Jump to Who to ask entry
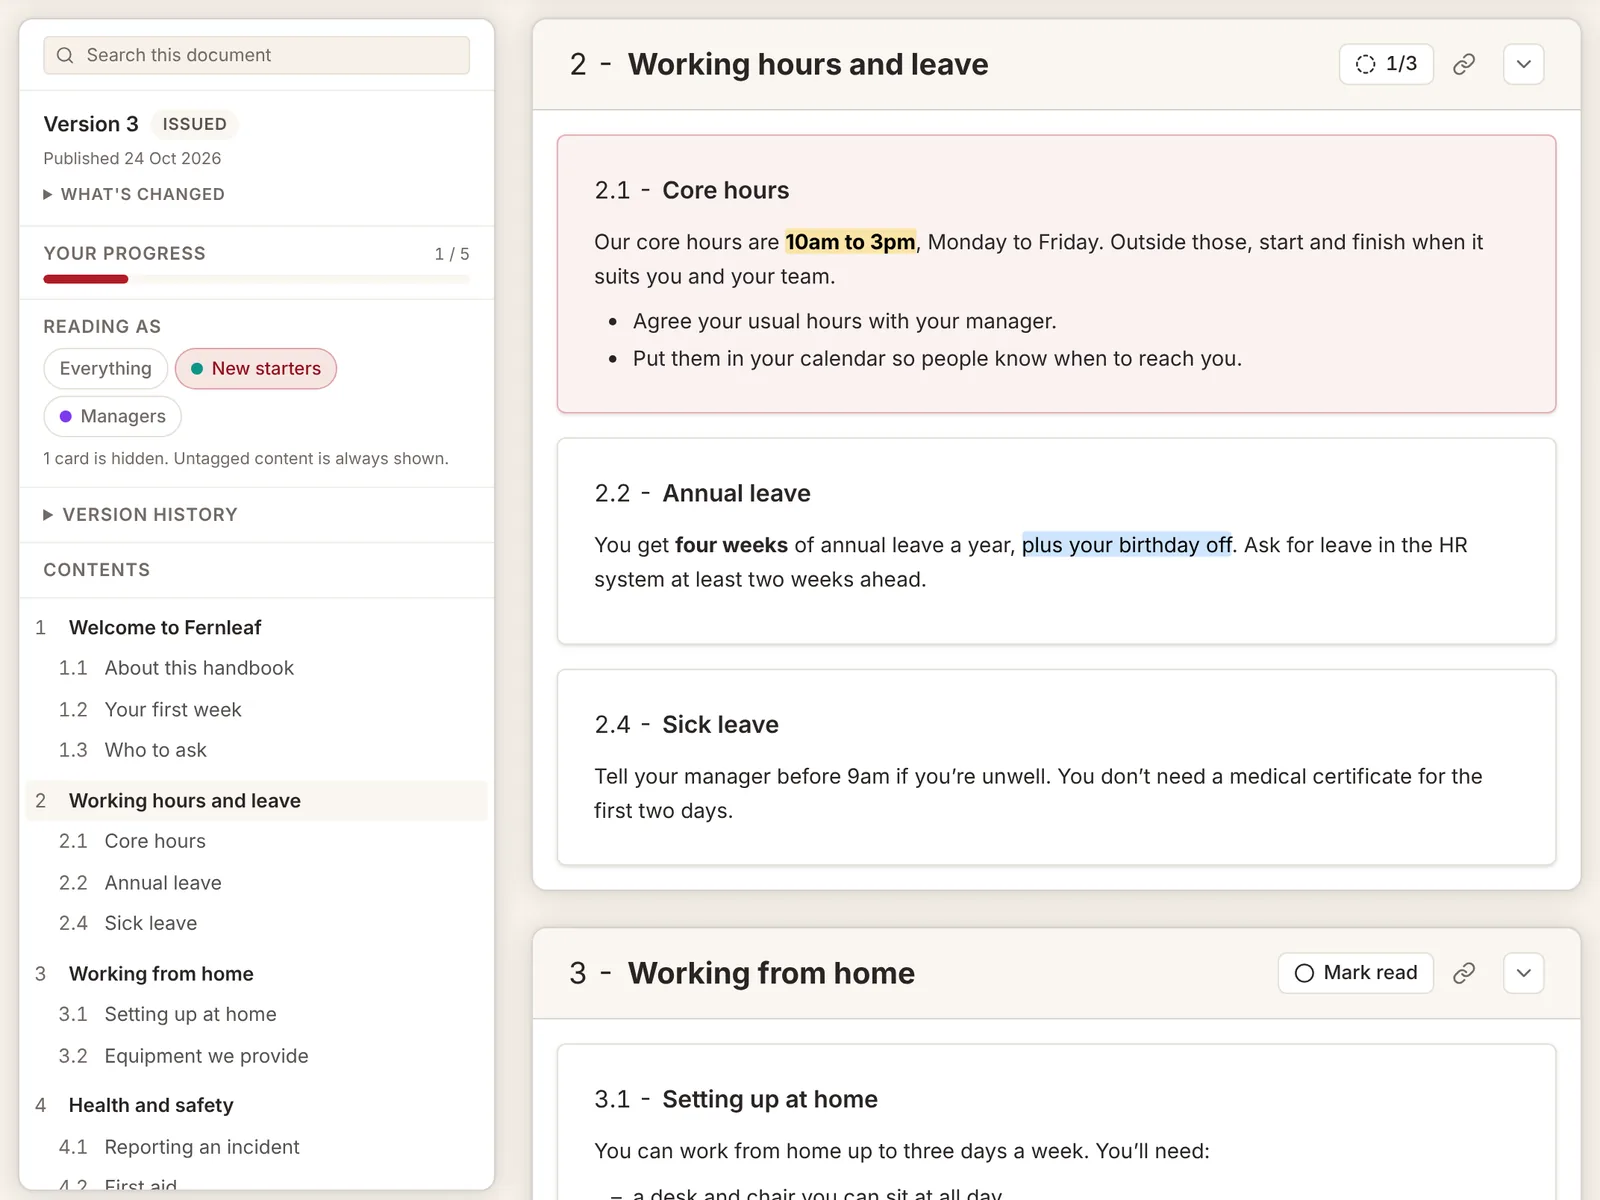1600x1200 pixels. [256, 750]
